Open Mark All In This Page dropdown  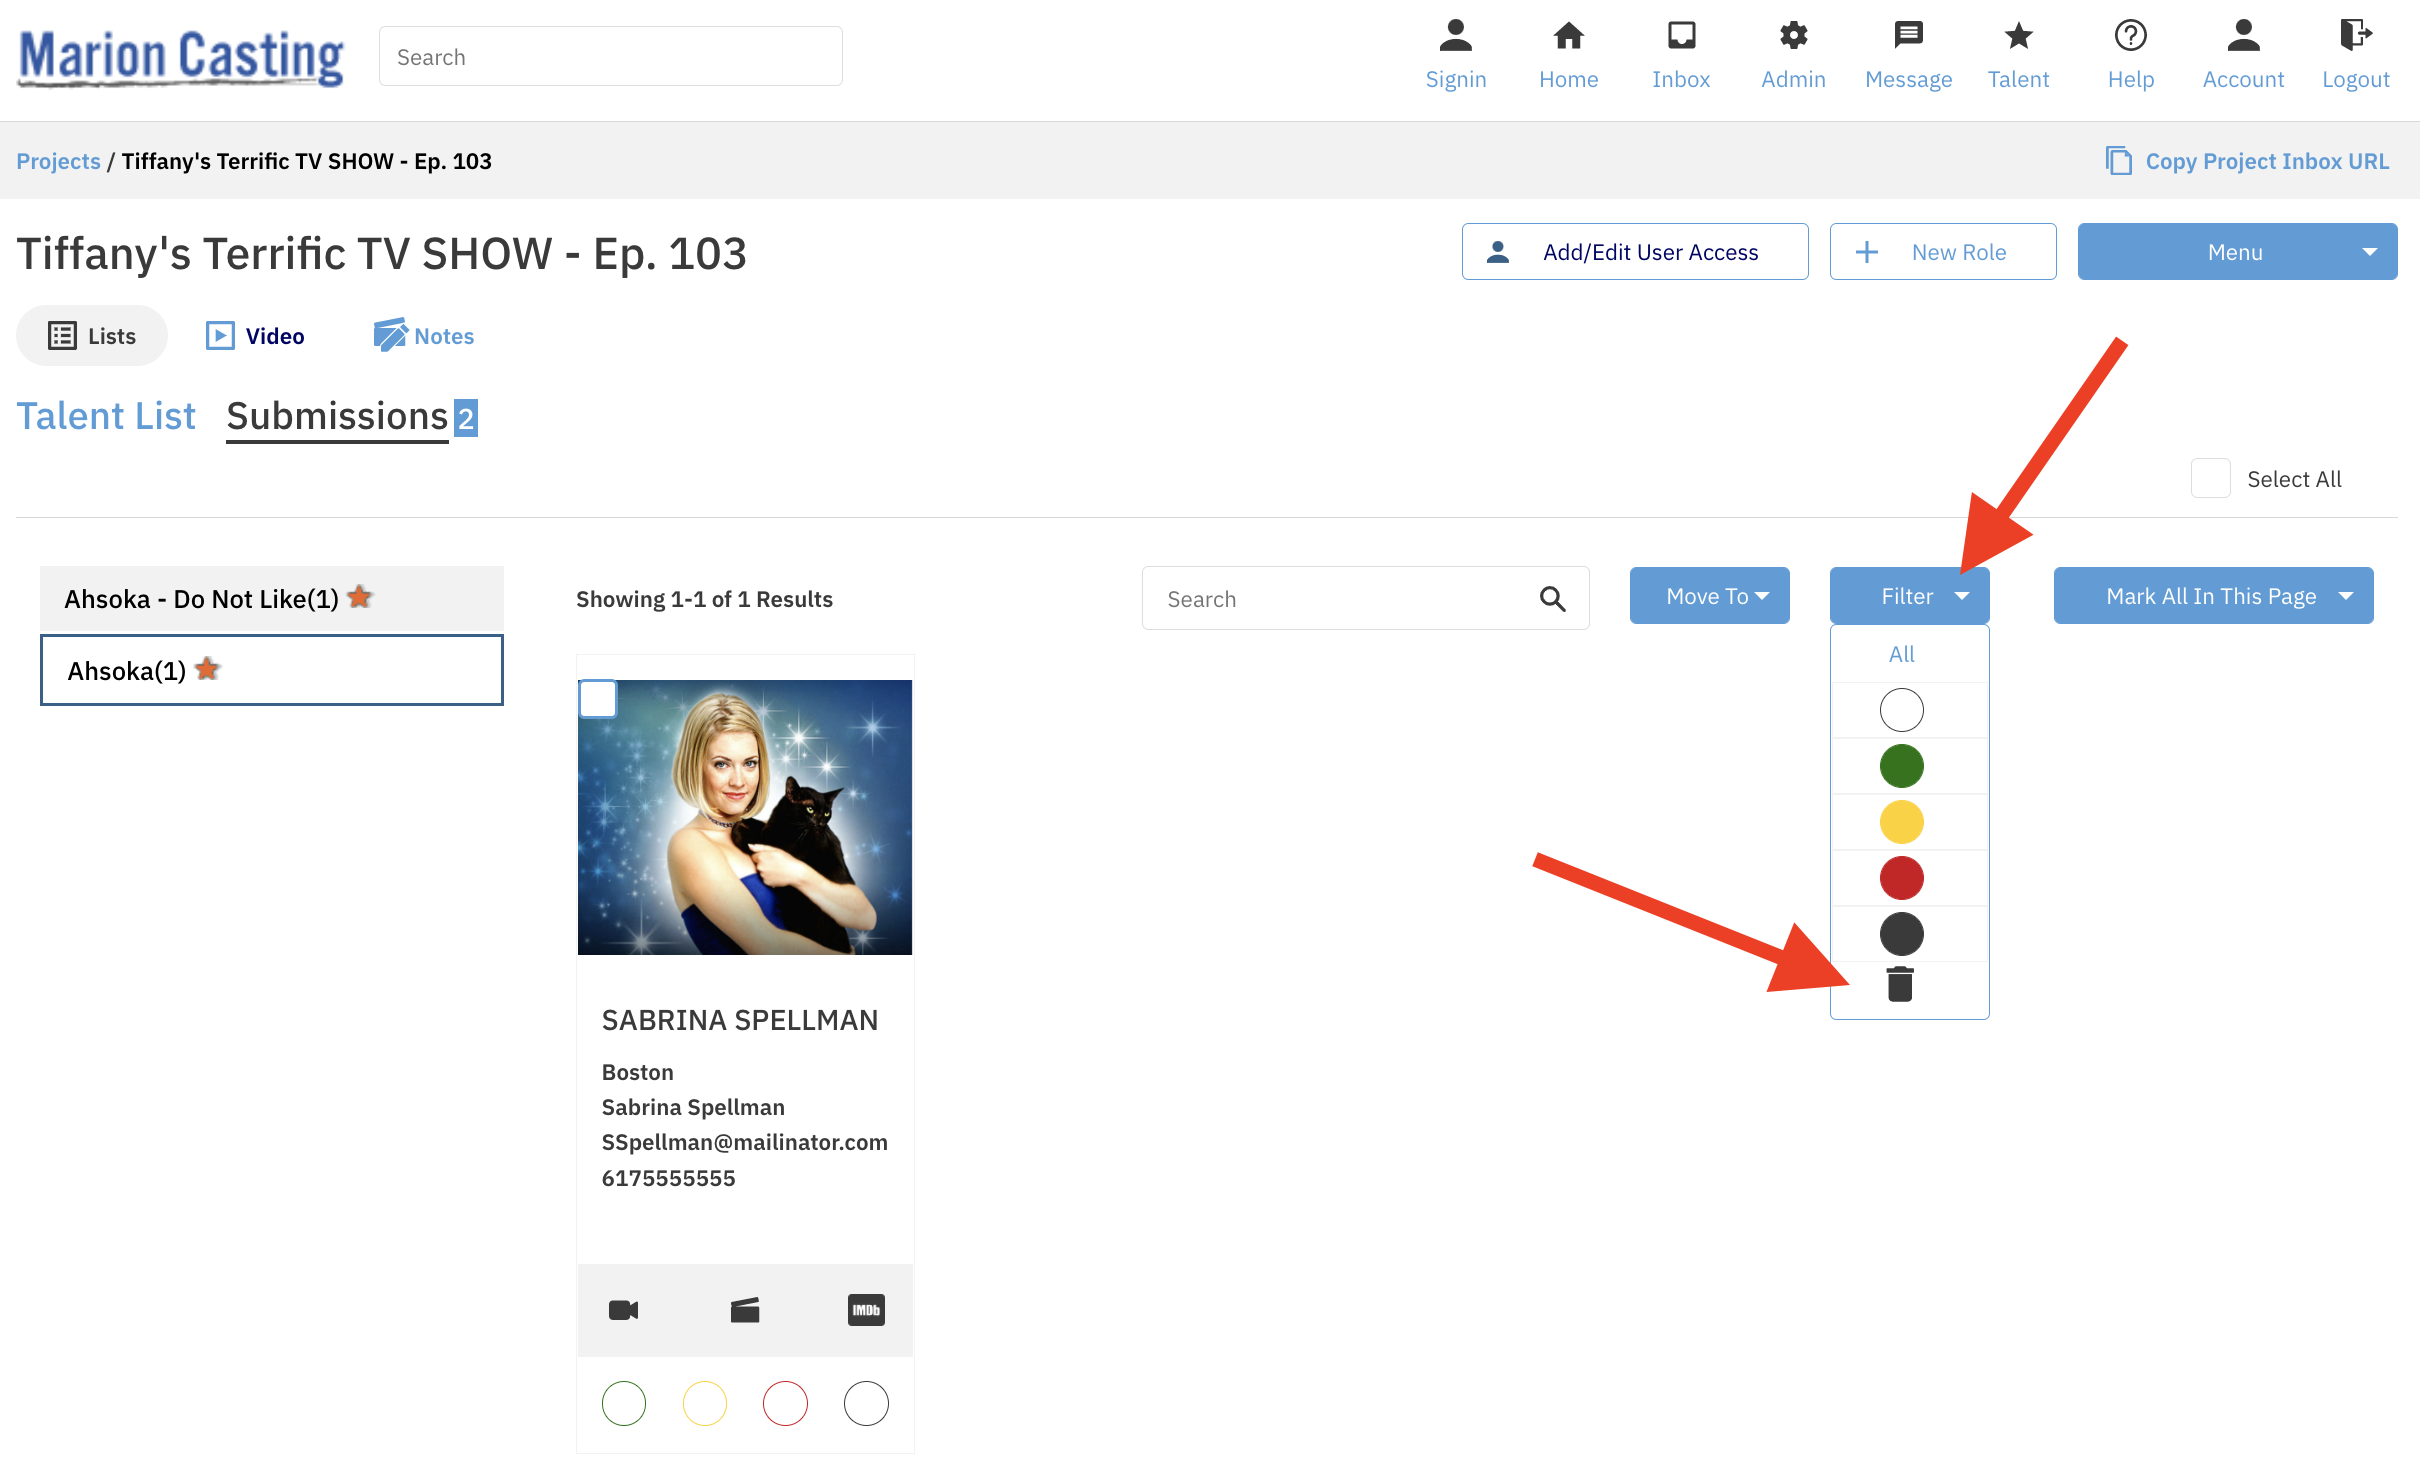click(2213, 596)
